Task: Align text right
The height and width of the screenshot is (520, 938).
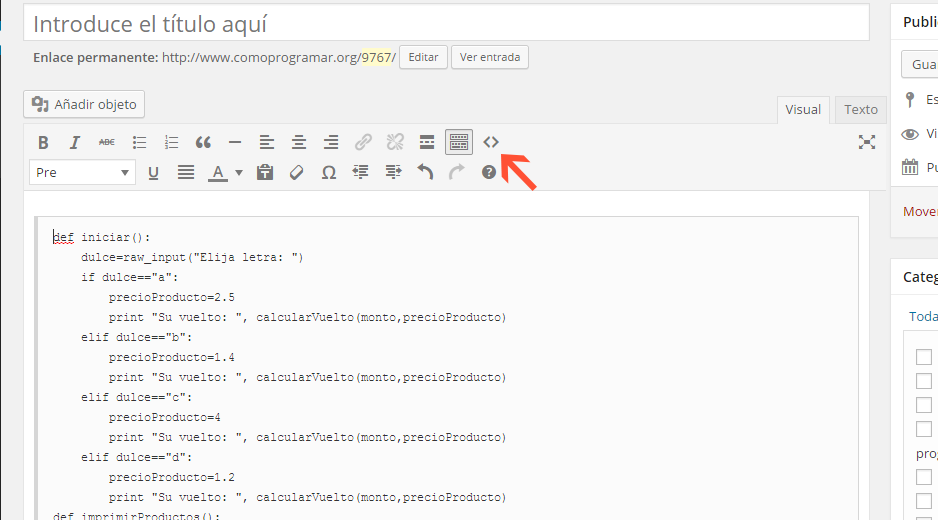Action: coord(331,142)
